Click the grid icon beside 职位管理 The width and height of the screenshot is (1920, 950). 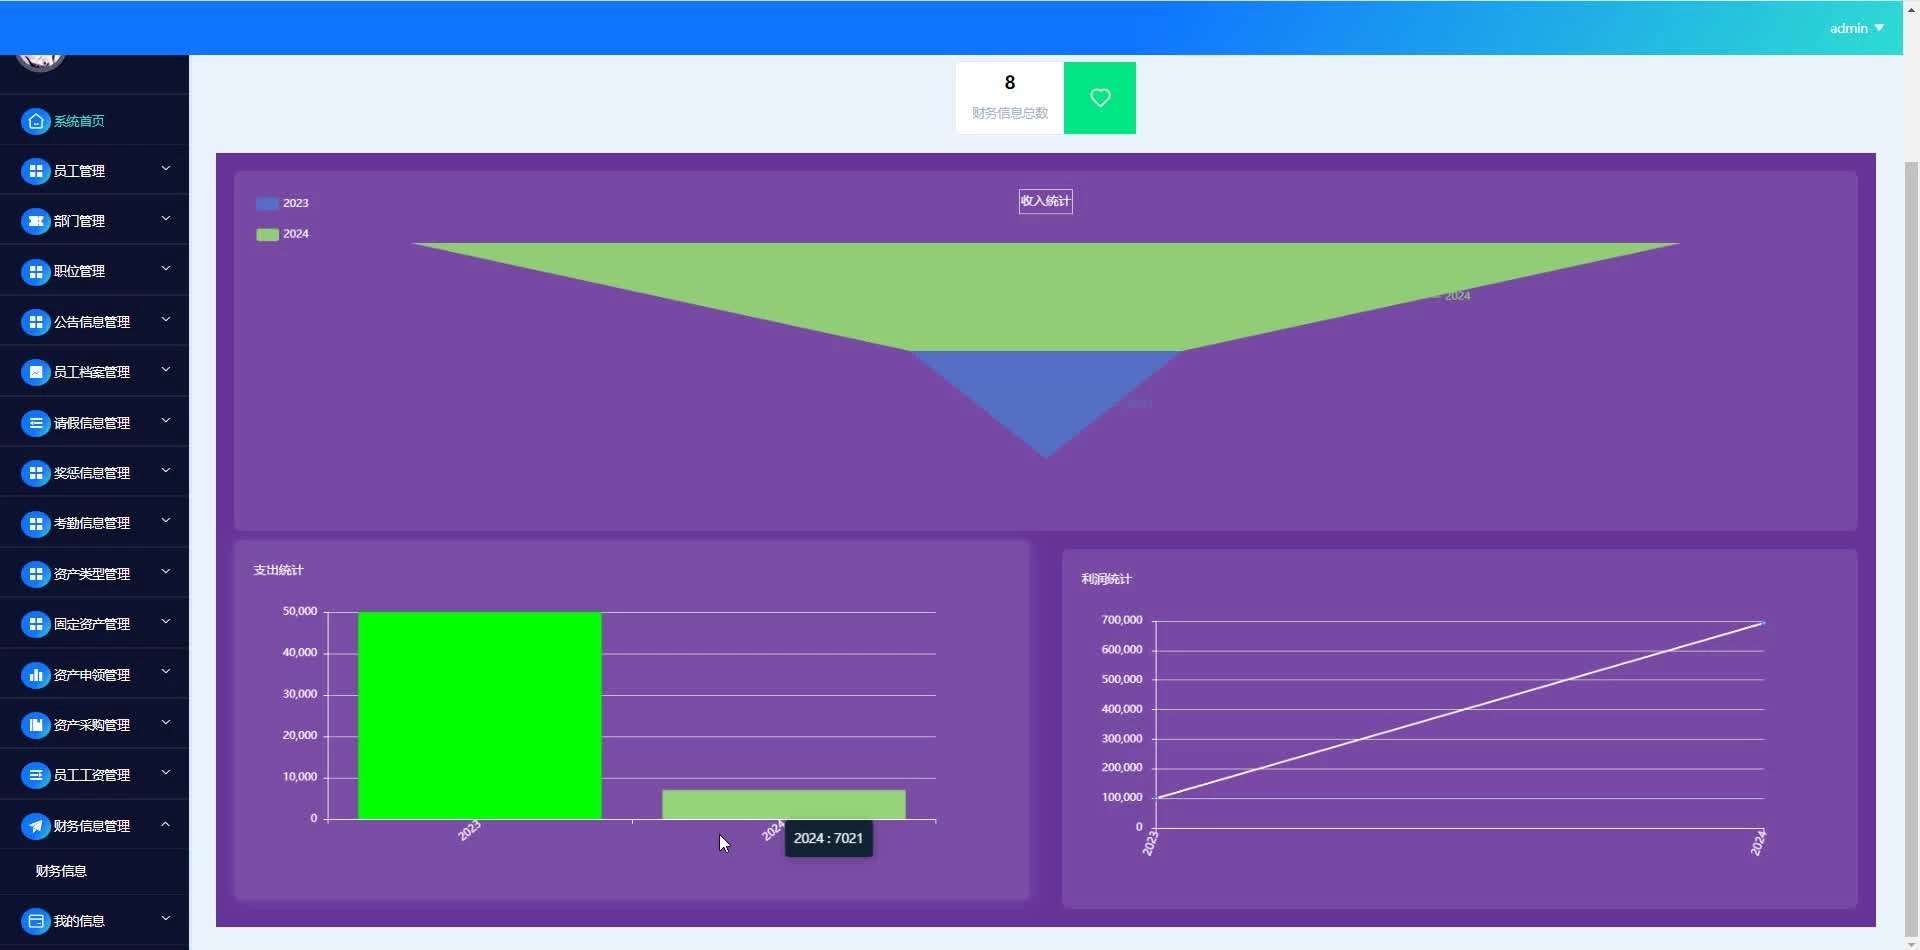click(x=36, y=271)
